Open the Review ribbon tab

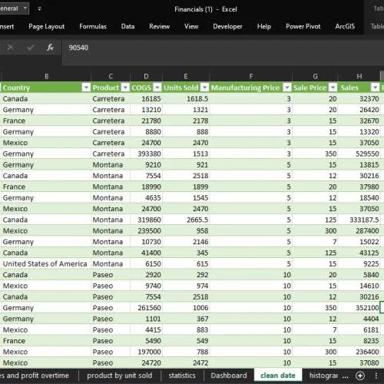point(159,27)
